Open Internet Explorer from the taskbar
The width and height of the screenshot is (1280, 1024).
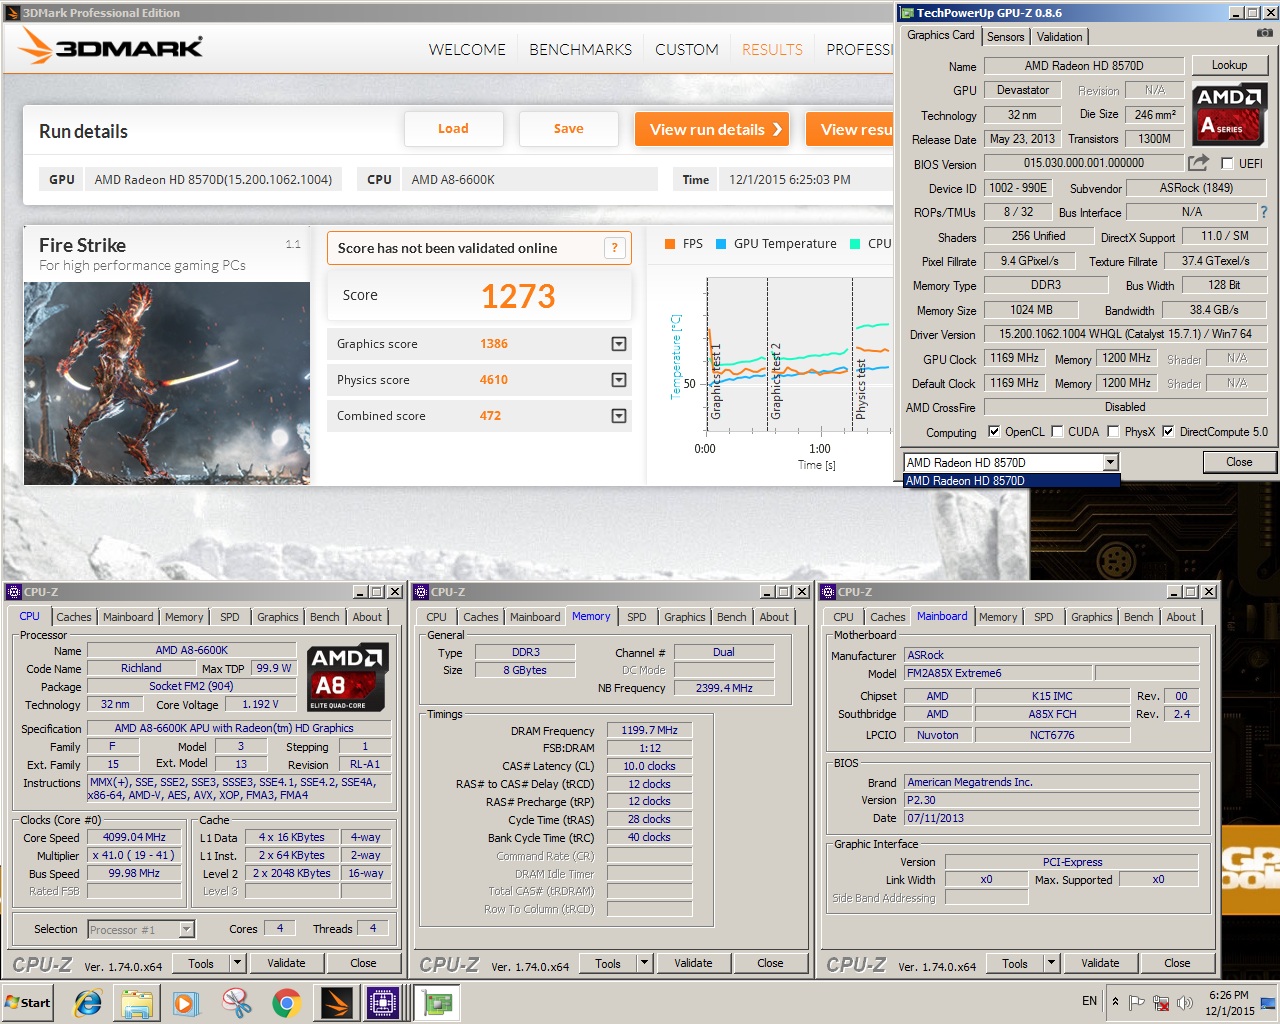pyautogui.click(x=88, y=1003)
